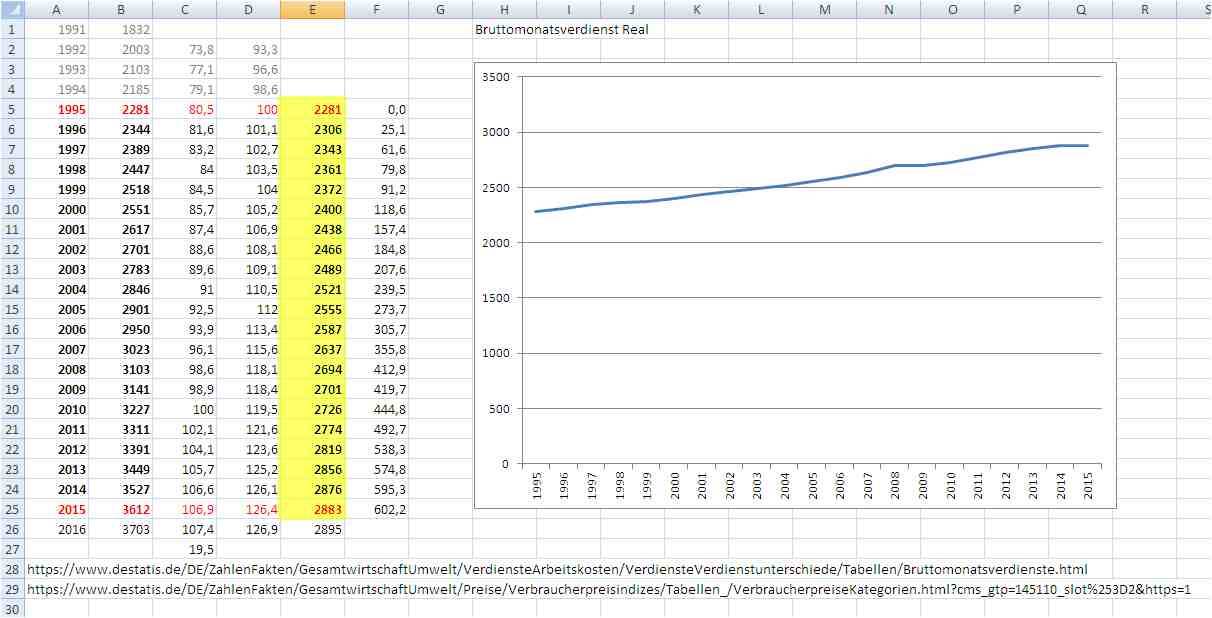Click the 2015 label on chart's horizontal axis

click(x=1086, y=487)
